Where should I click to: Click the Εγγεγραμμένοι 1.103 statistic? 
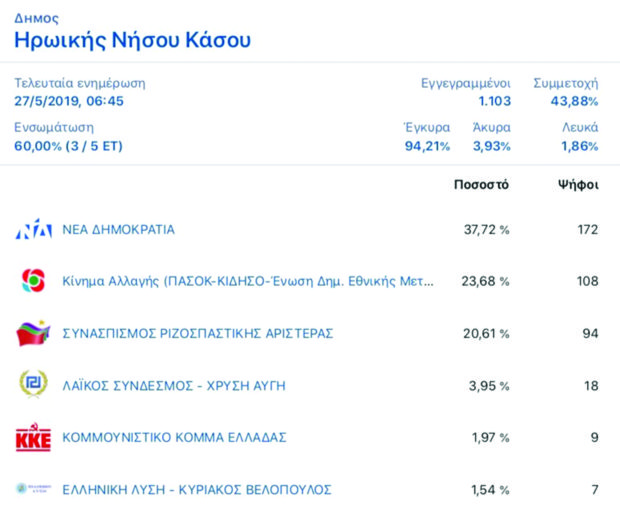click(496, 101)
